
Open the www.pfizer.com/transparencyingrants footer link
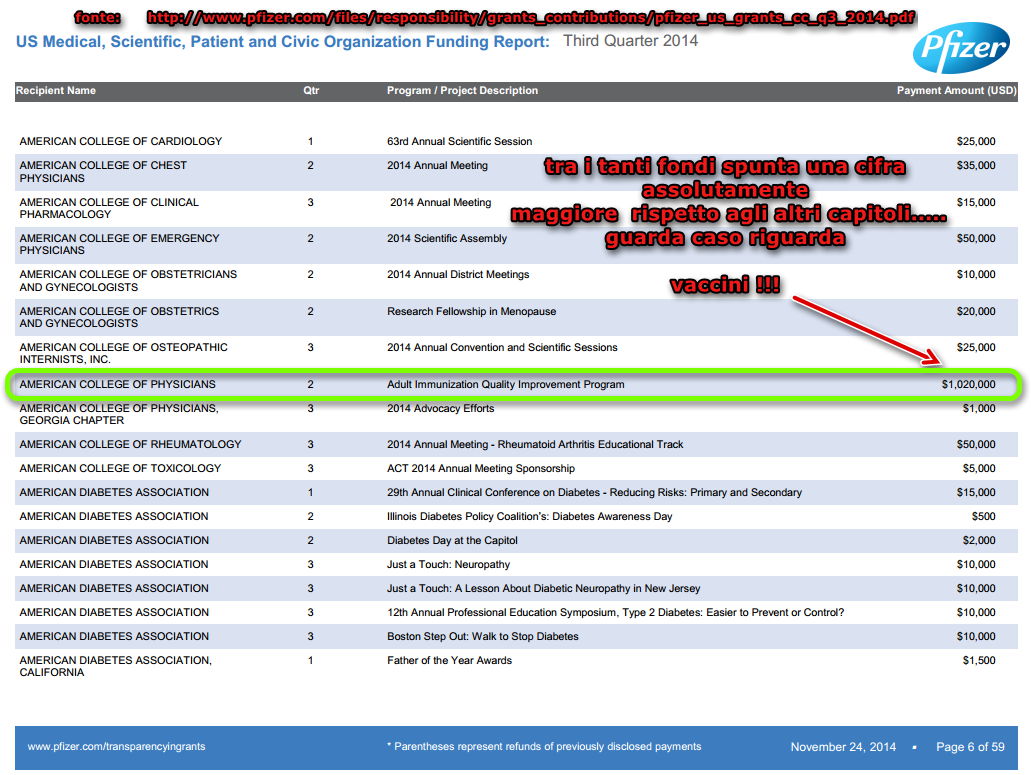(116, 746)
